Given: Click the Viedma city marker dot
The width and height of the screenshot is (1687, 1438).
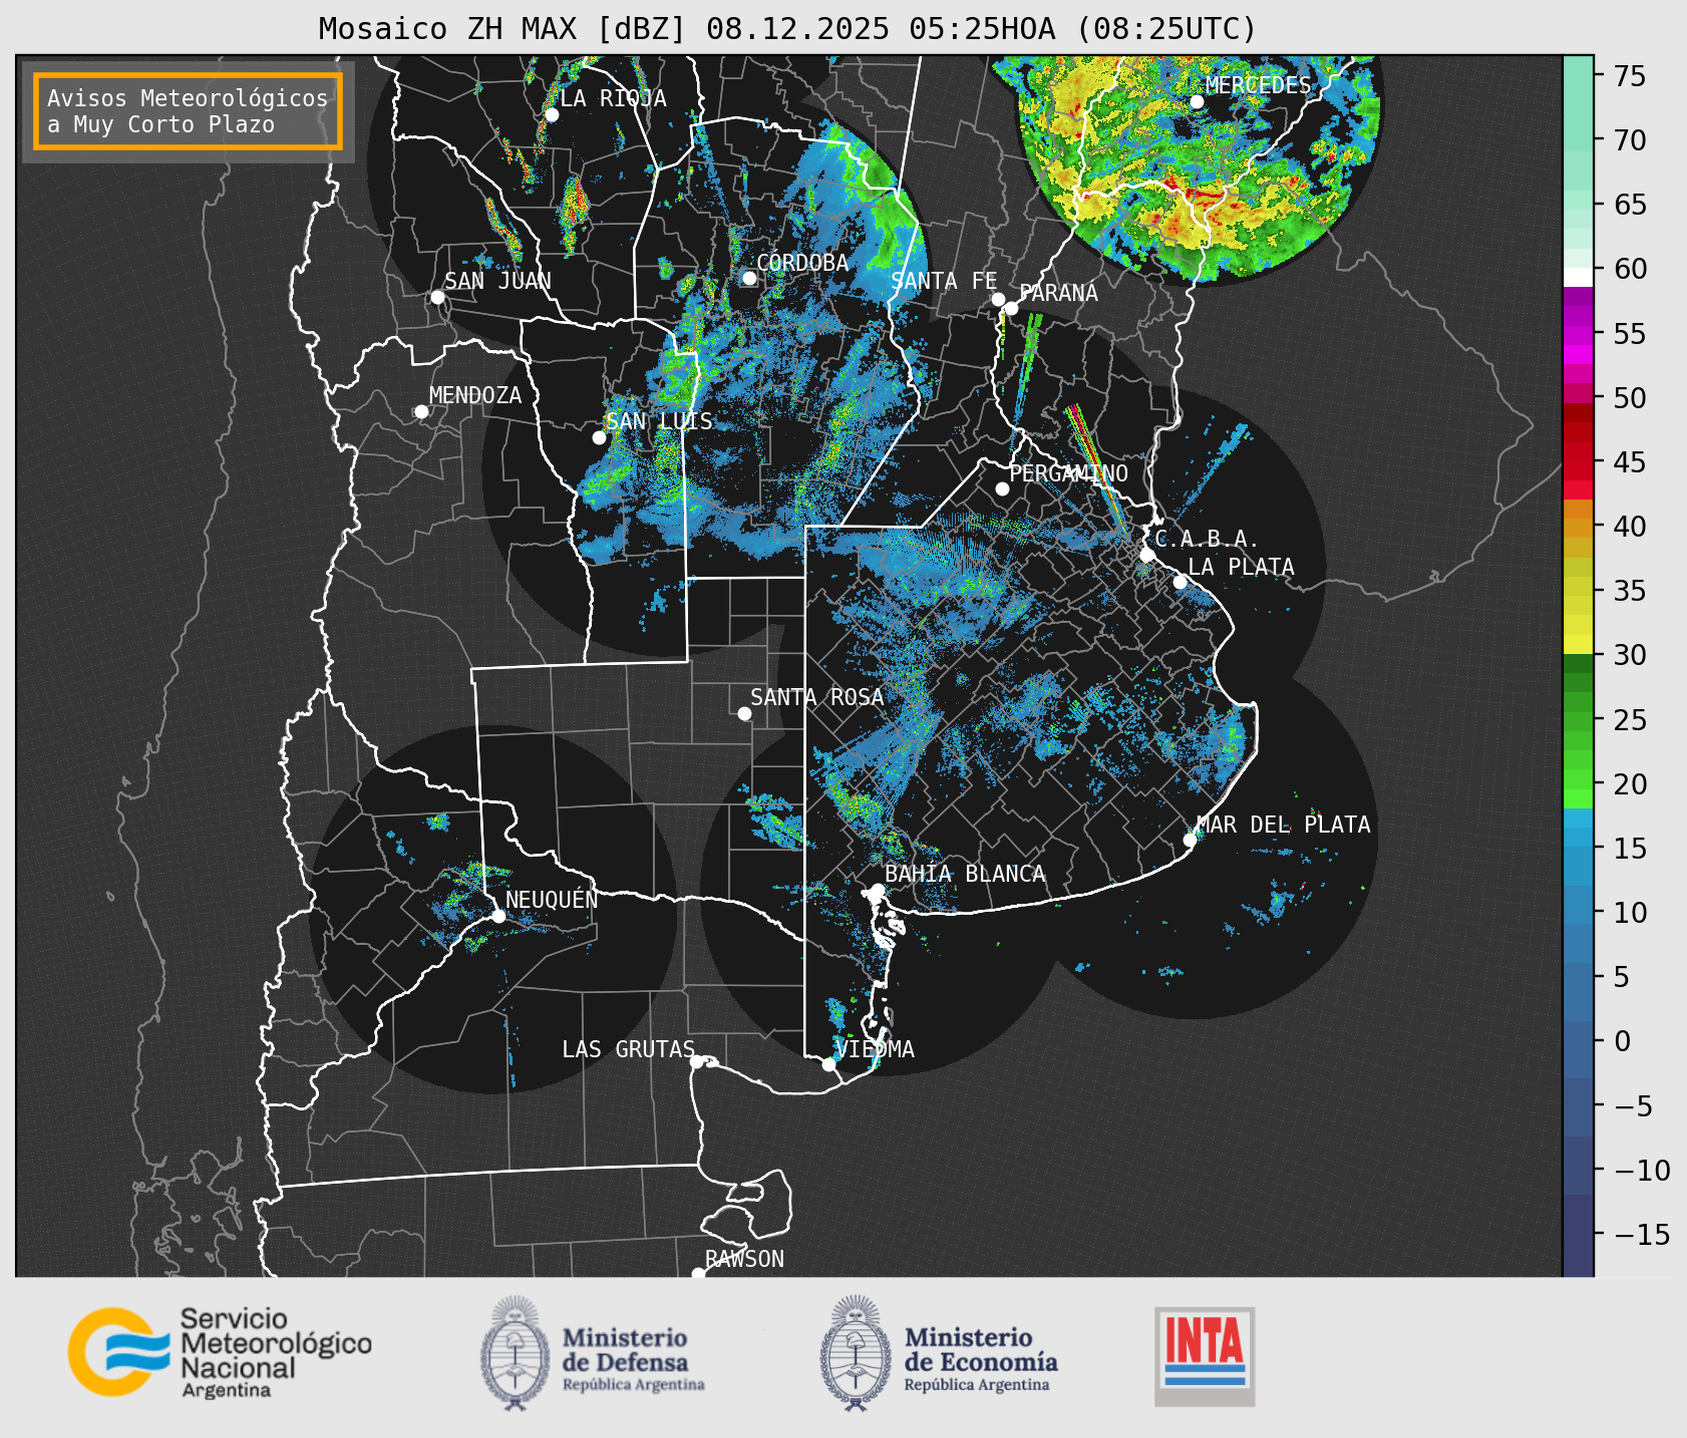Looking at the screenshot, I should coord(829,1064).
